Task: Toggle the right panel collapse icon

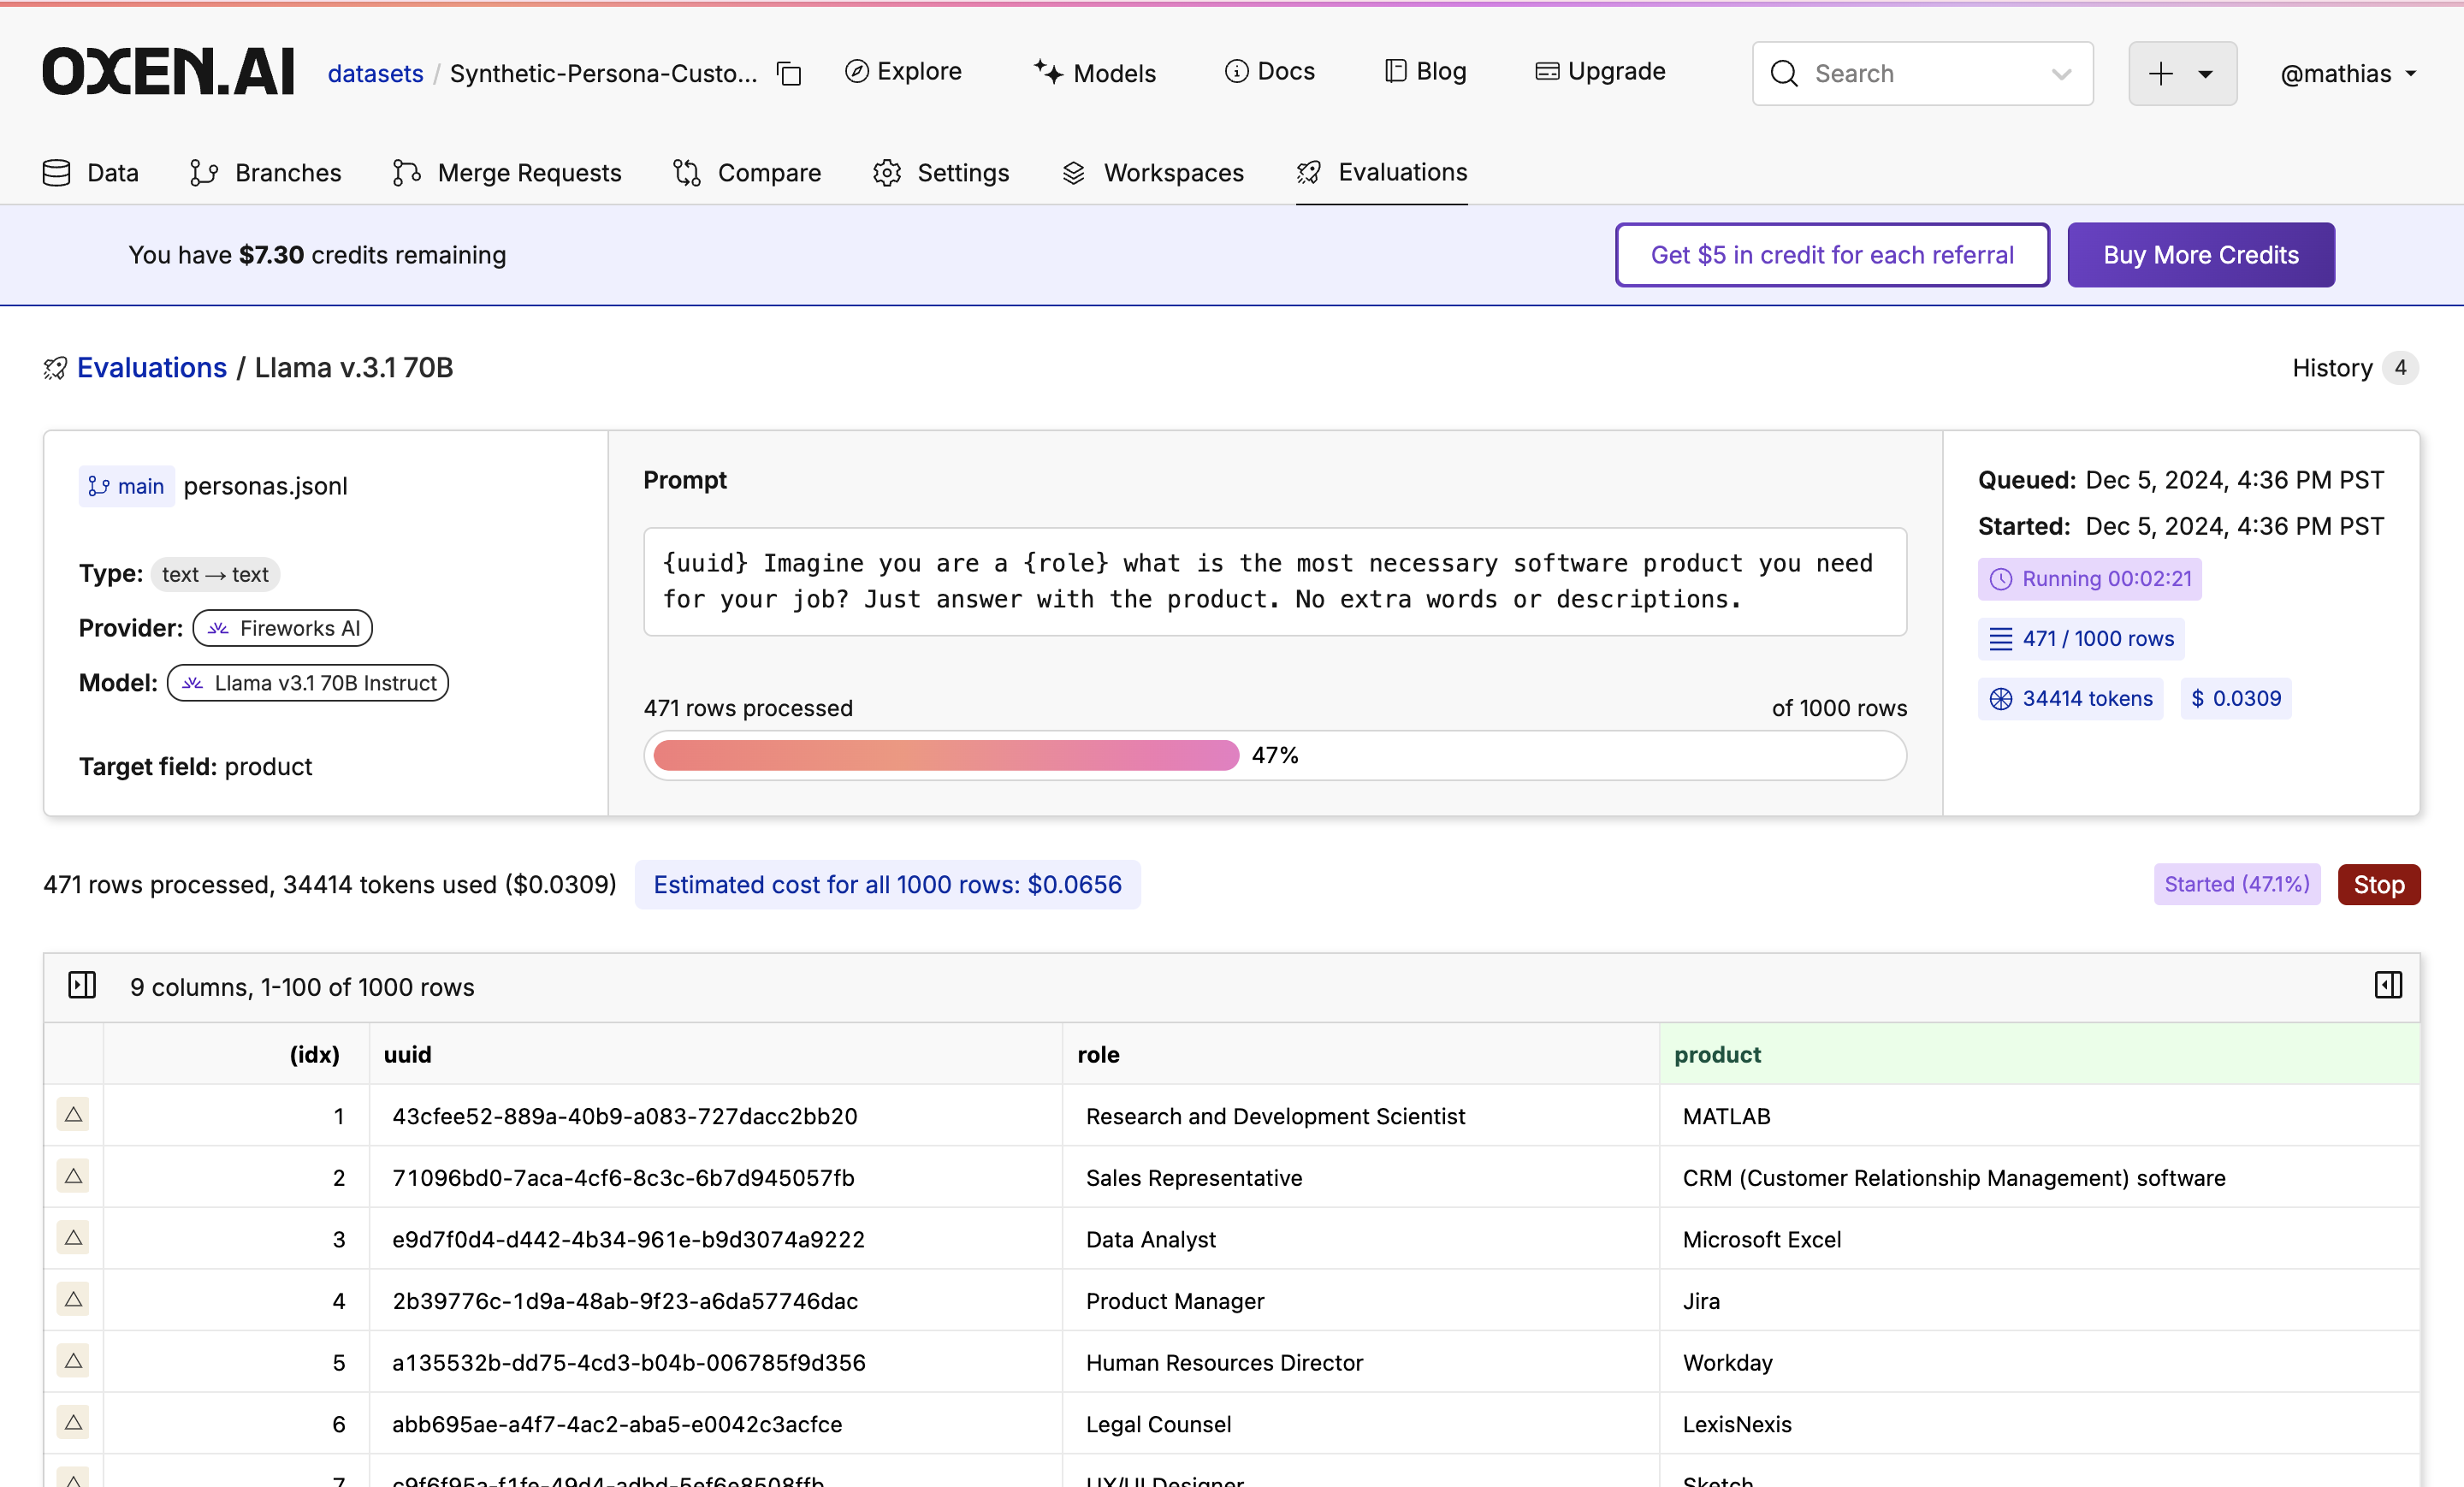Action: (2388, 985)
